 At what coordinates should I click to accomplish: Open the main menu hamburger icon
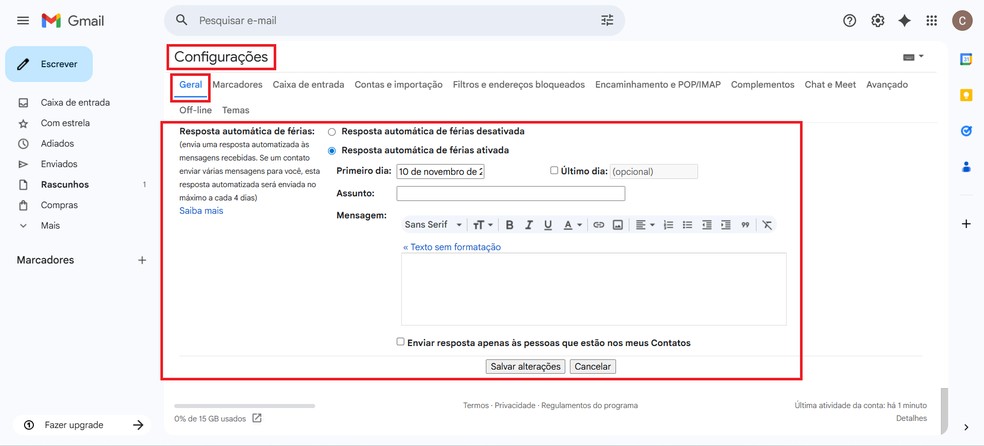pyautogui.click(x=23, y=21)
